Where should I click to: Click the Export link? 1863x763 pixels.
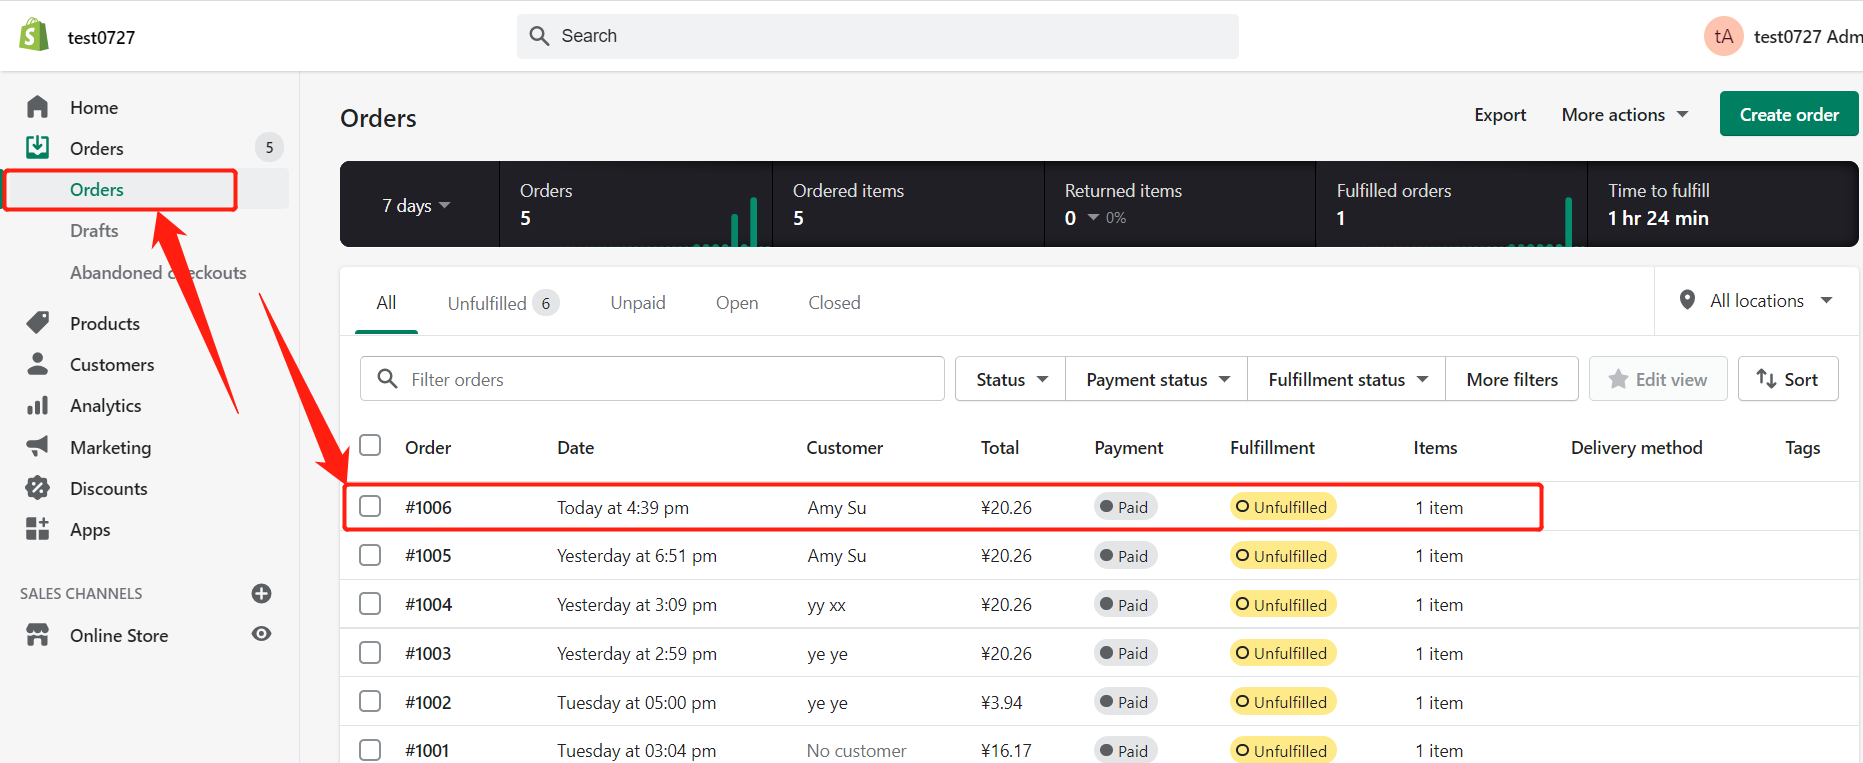click(1500, 115)
